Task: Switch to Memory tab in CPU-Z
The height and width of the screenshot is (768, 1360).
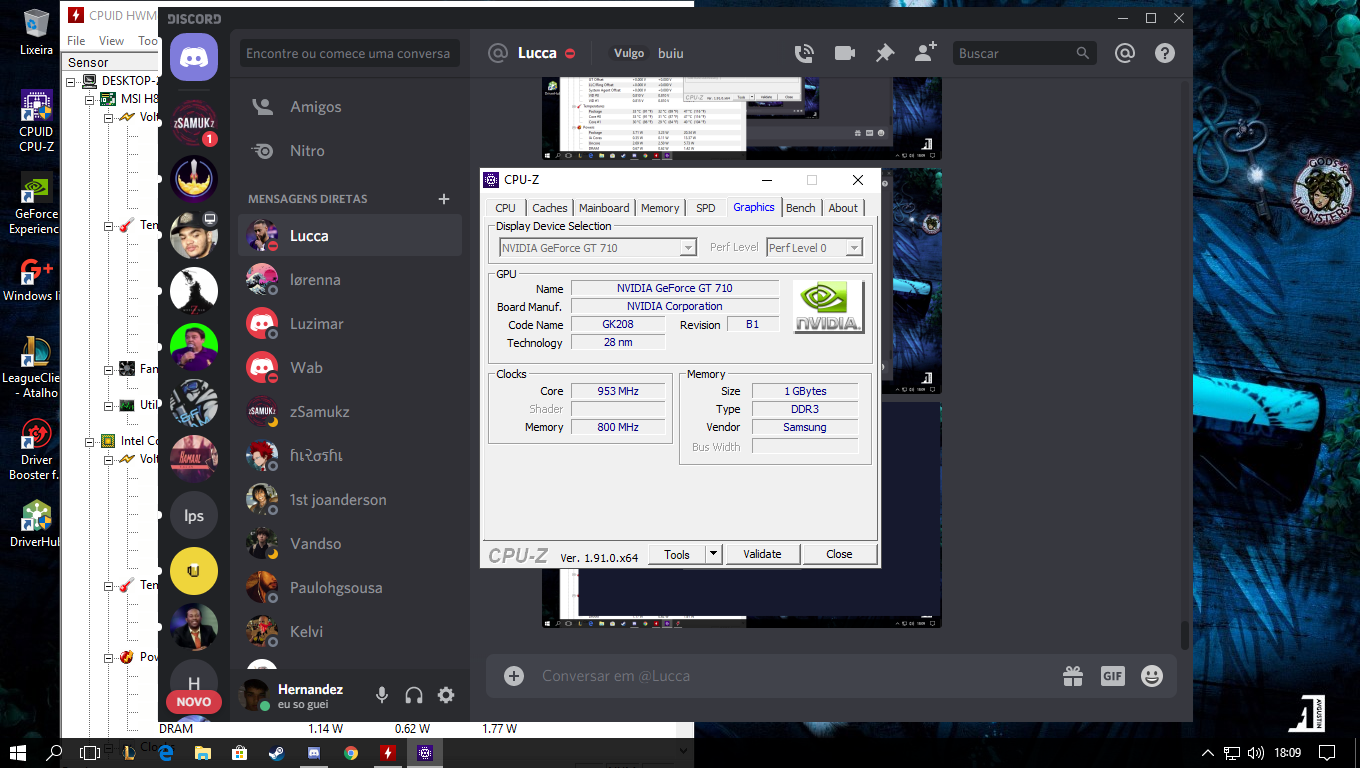Action: (x=660, y=208)
